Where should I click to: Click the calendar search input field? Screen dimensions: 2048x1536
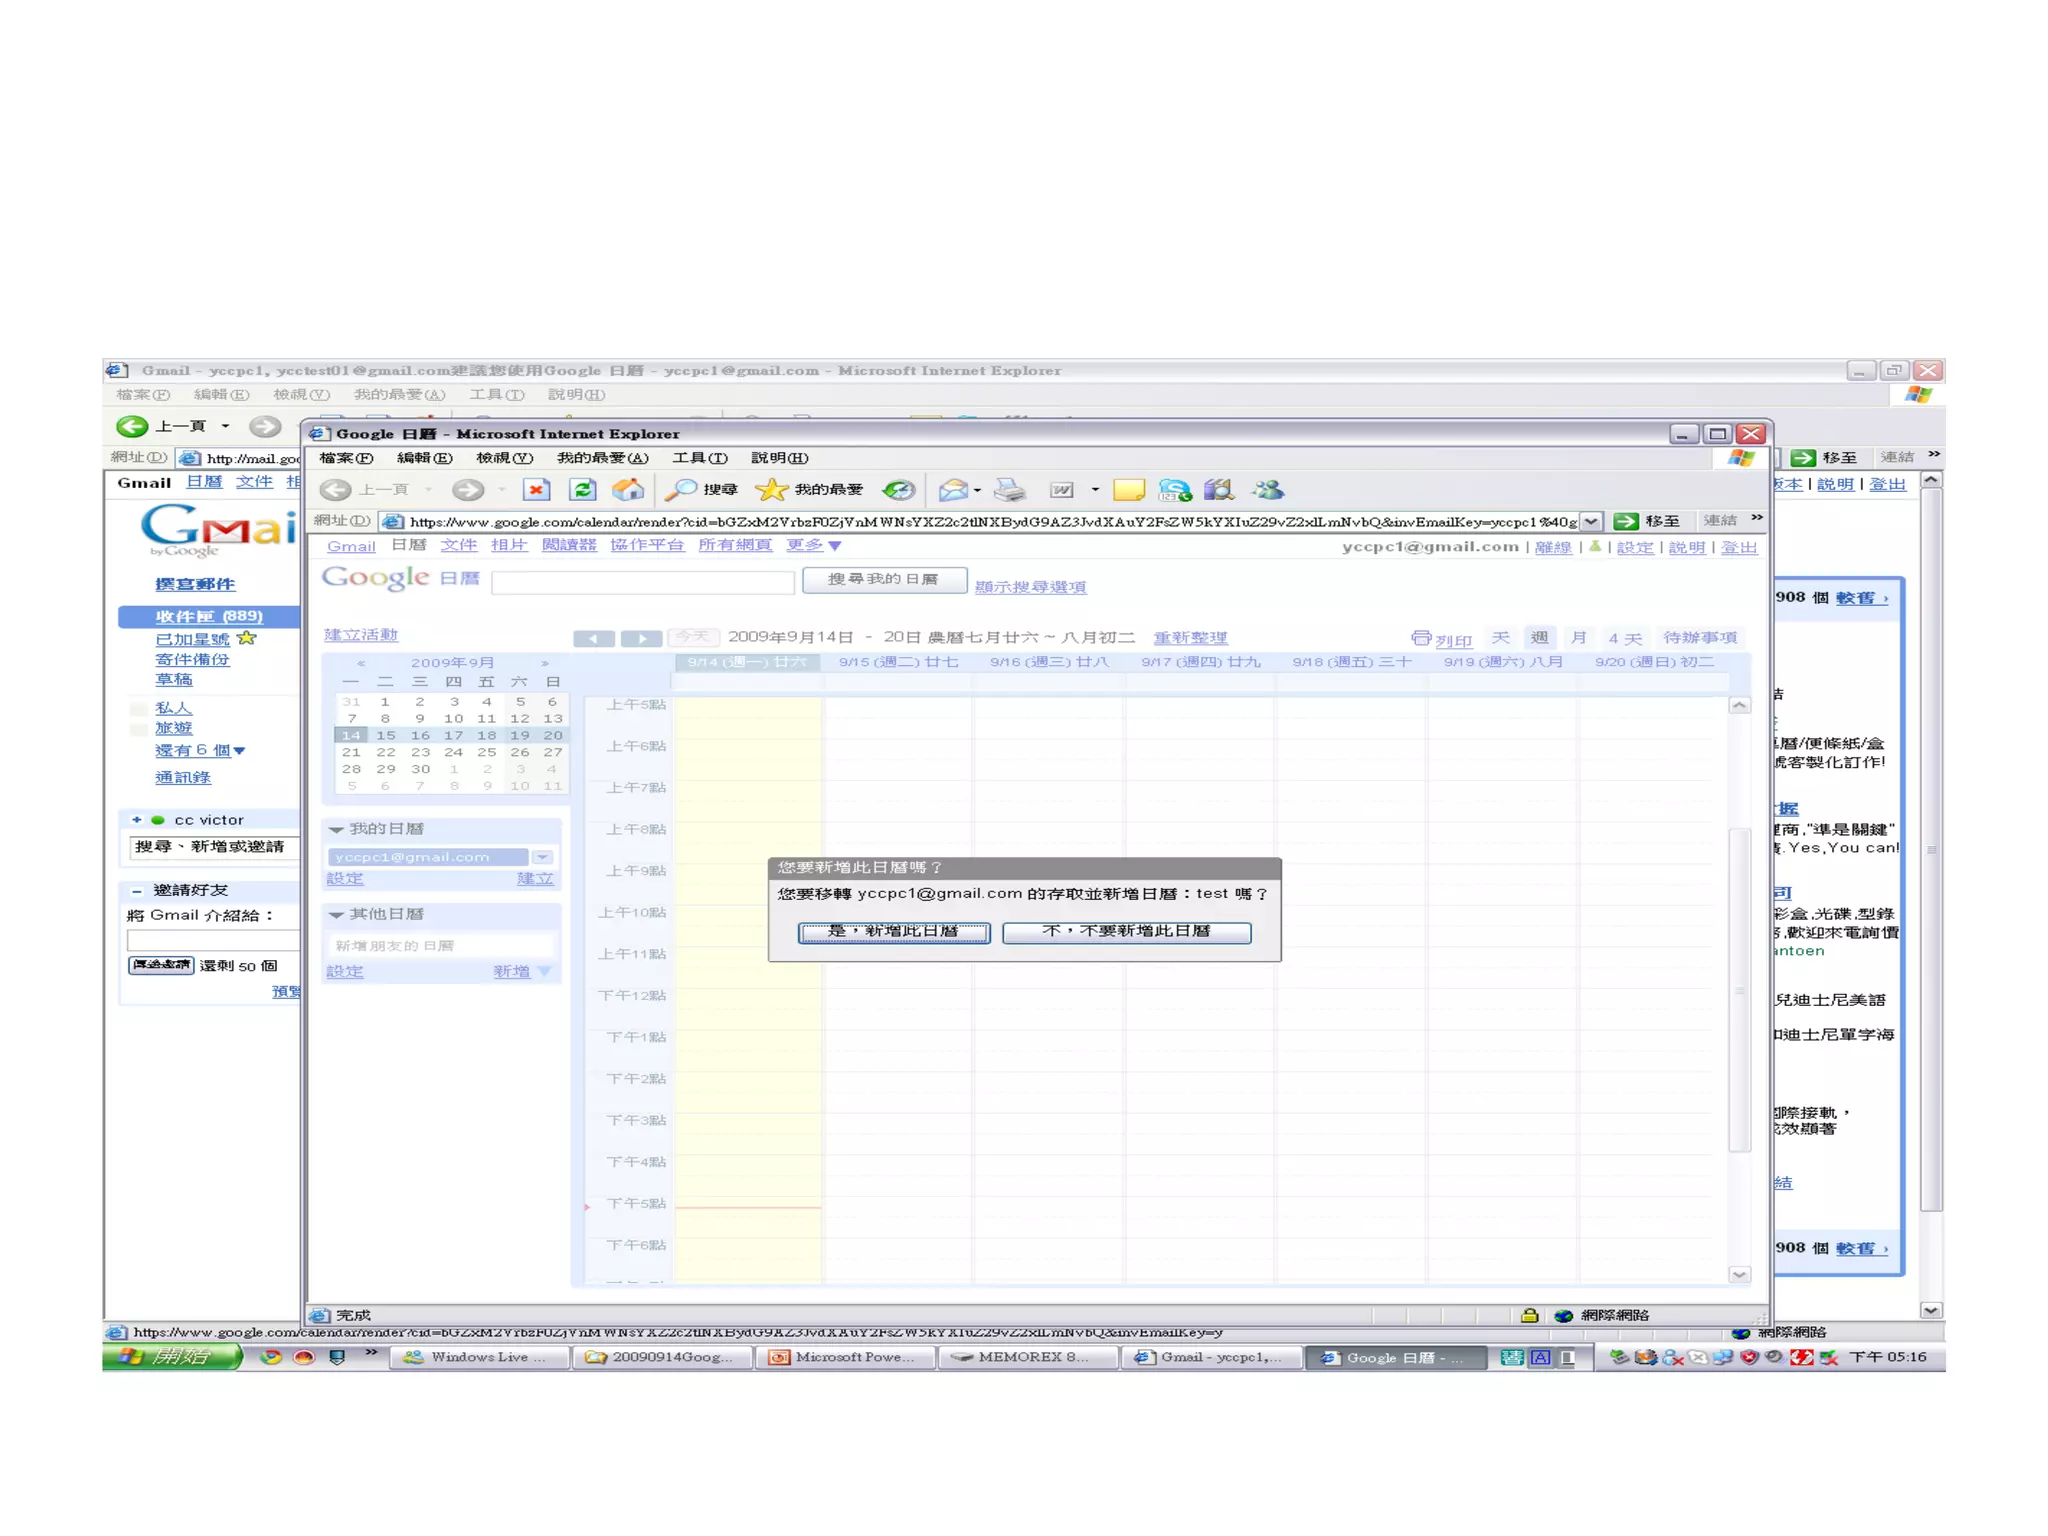[643, 581]
